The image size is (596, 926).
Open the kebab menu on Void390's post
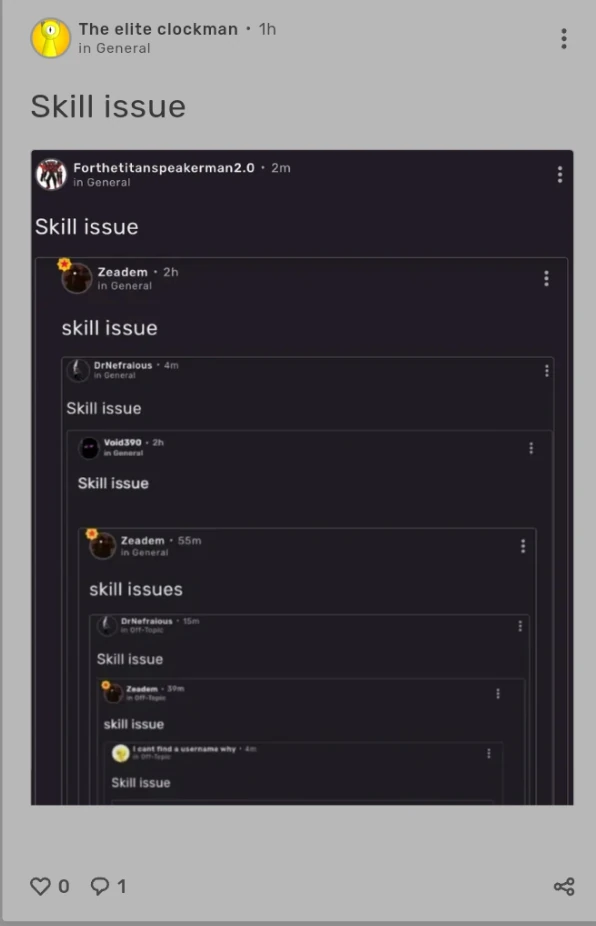click(531, 448)
